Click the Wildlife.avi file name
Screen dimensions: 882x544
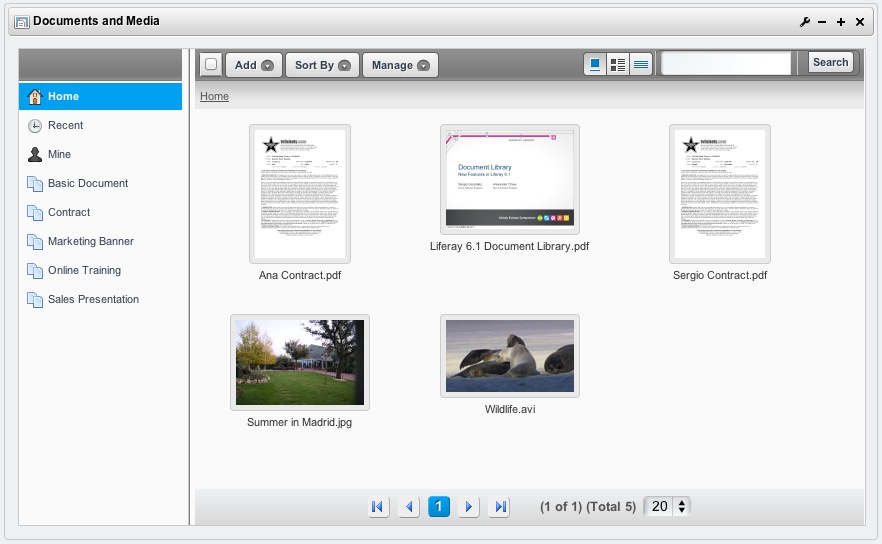510,409
